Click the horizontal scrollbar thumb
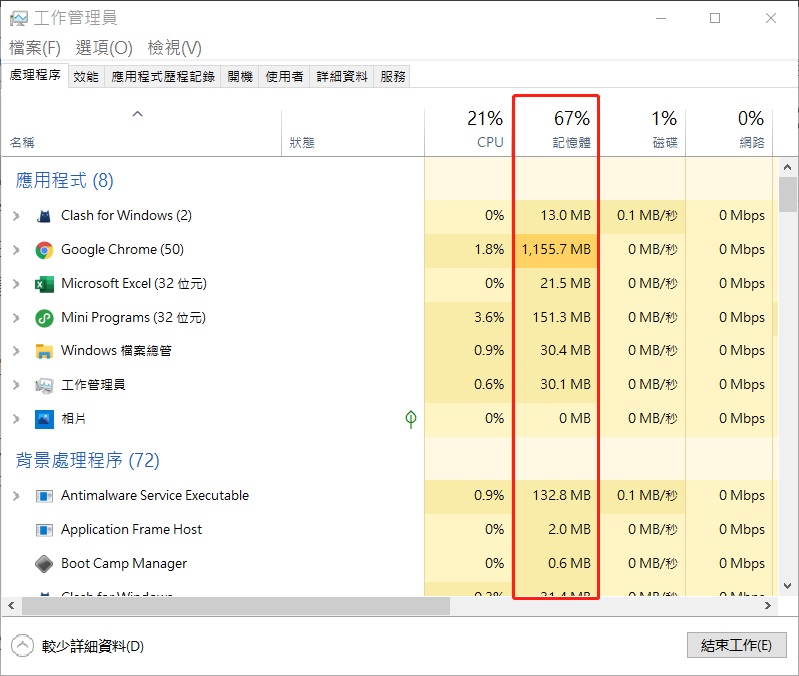This screenshot has width=799, height=676. [236, 606]
